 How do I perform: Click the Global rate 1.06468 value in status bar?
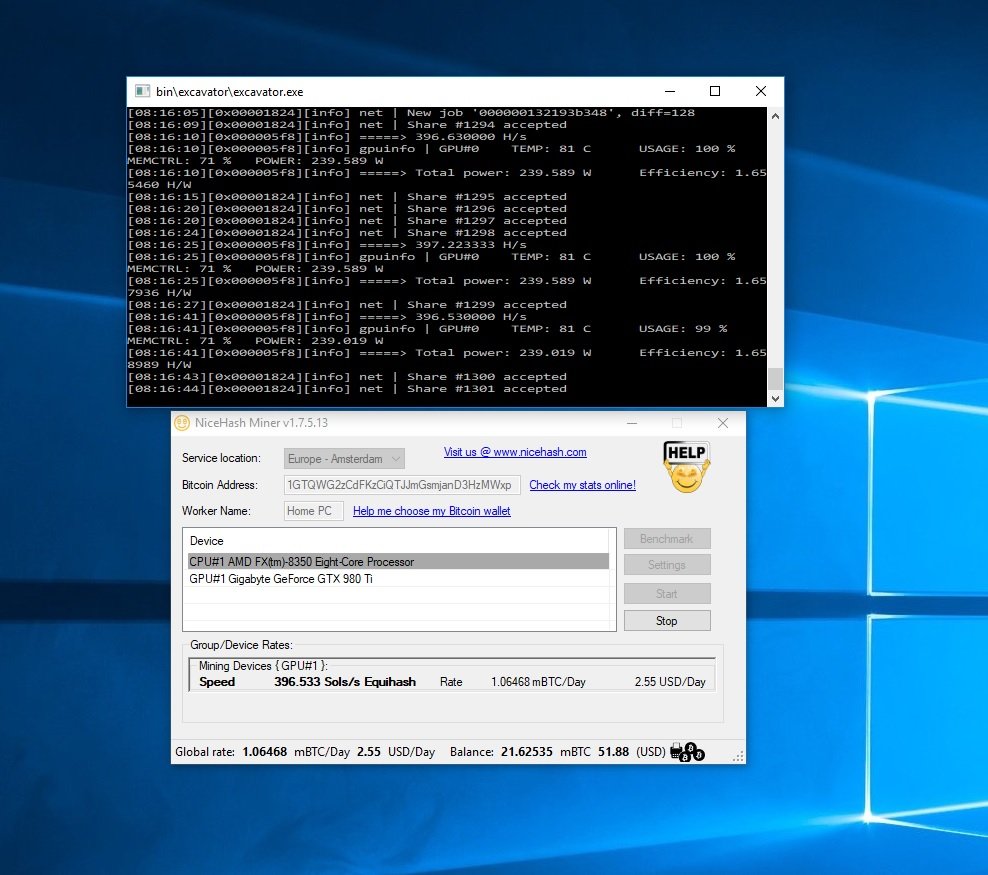(265, 752)
